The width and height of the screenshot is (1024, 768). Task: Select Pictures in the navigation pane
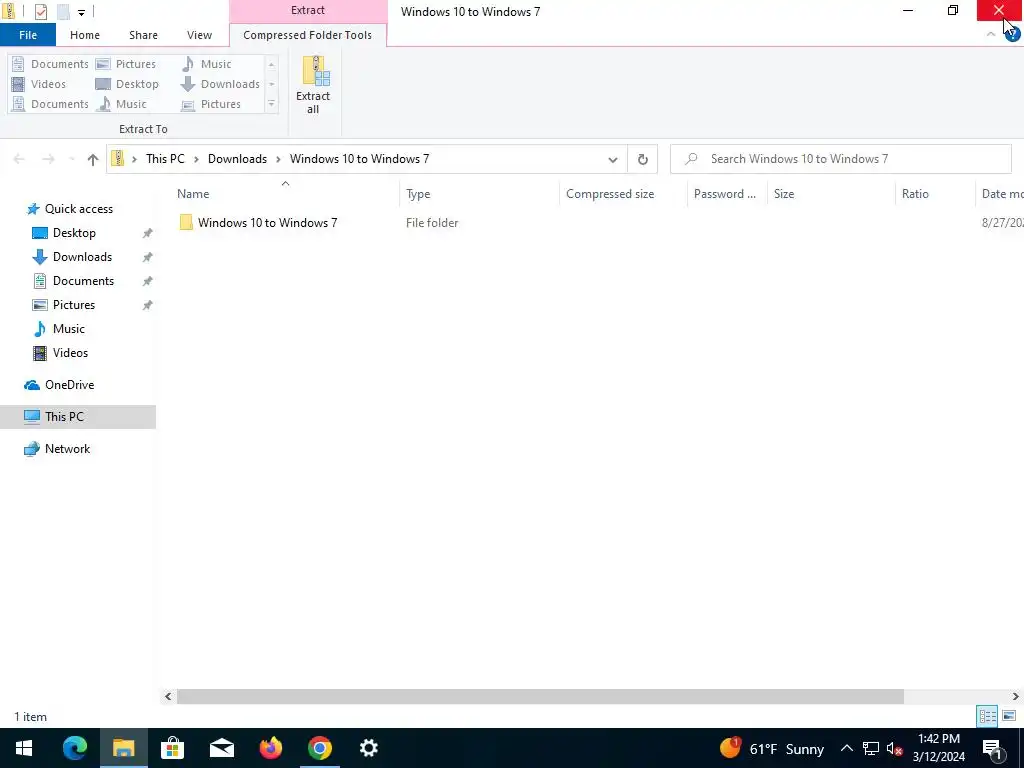point(74,305)
